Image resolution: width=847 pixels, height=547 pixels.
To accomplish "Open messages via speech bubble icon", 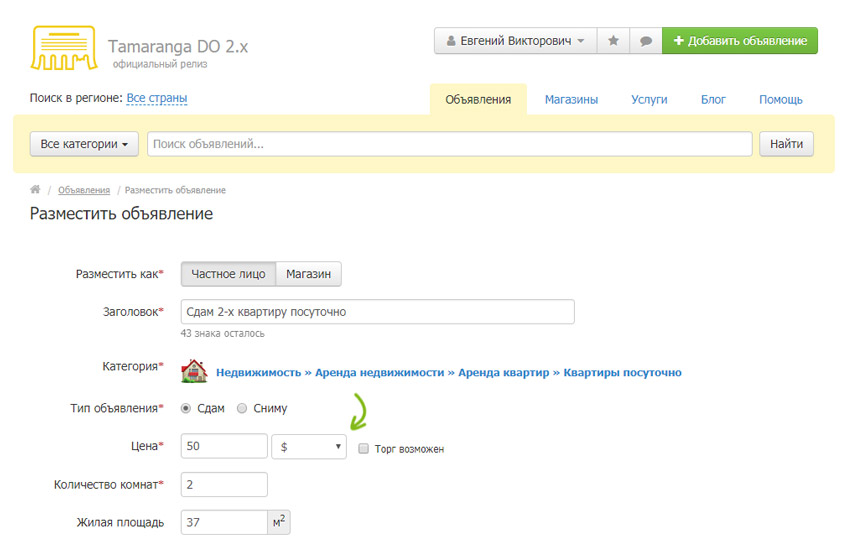I will [646, 41].
